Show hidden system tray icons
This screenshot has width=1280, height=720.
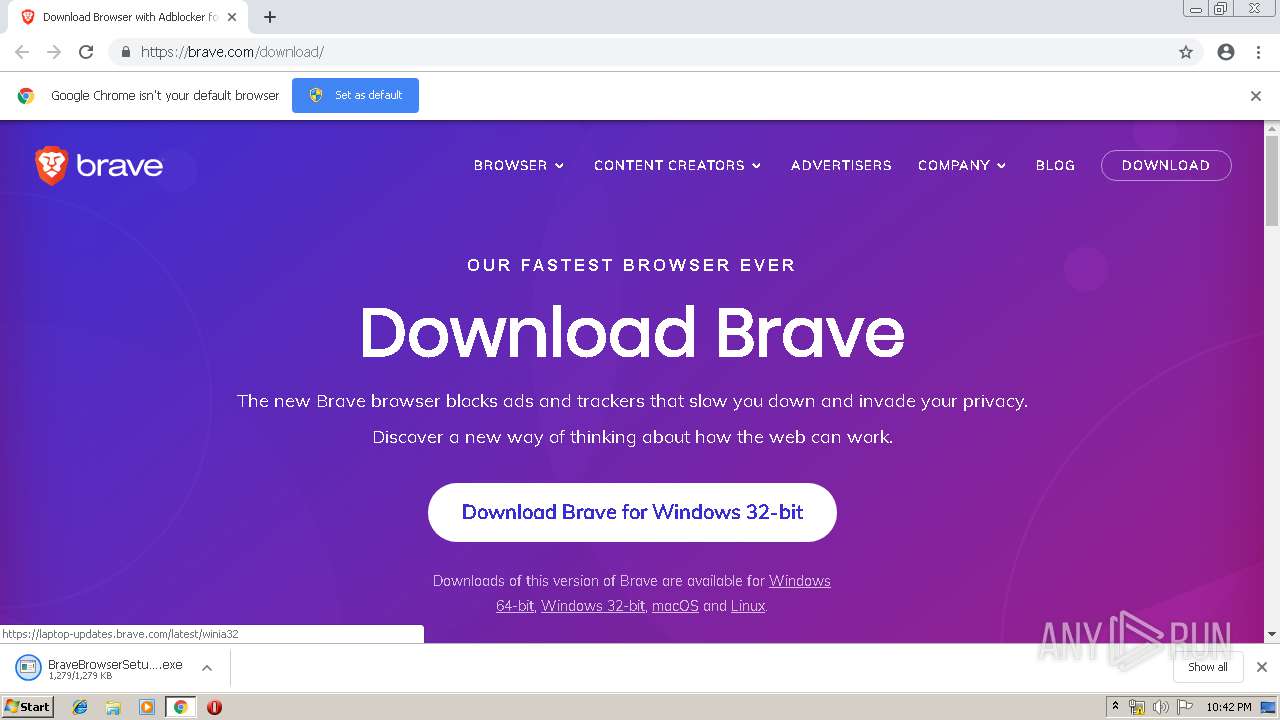pos(1115,707)
